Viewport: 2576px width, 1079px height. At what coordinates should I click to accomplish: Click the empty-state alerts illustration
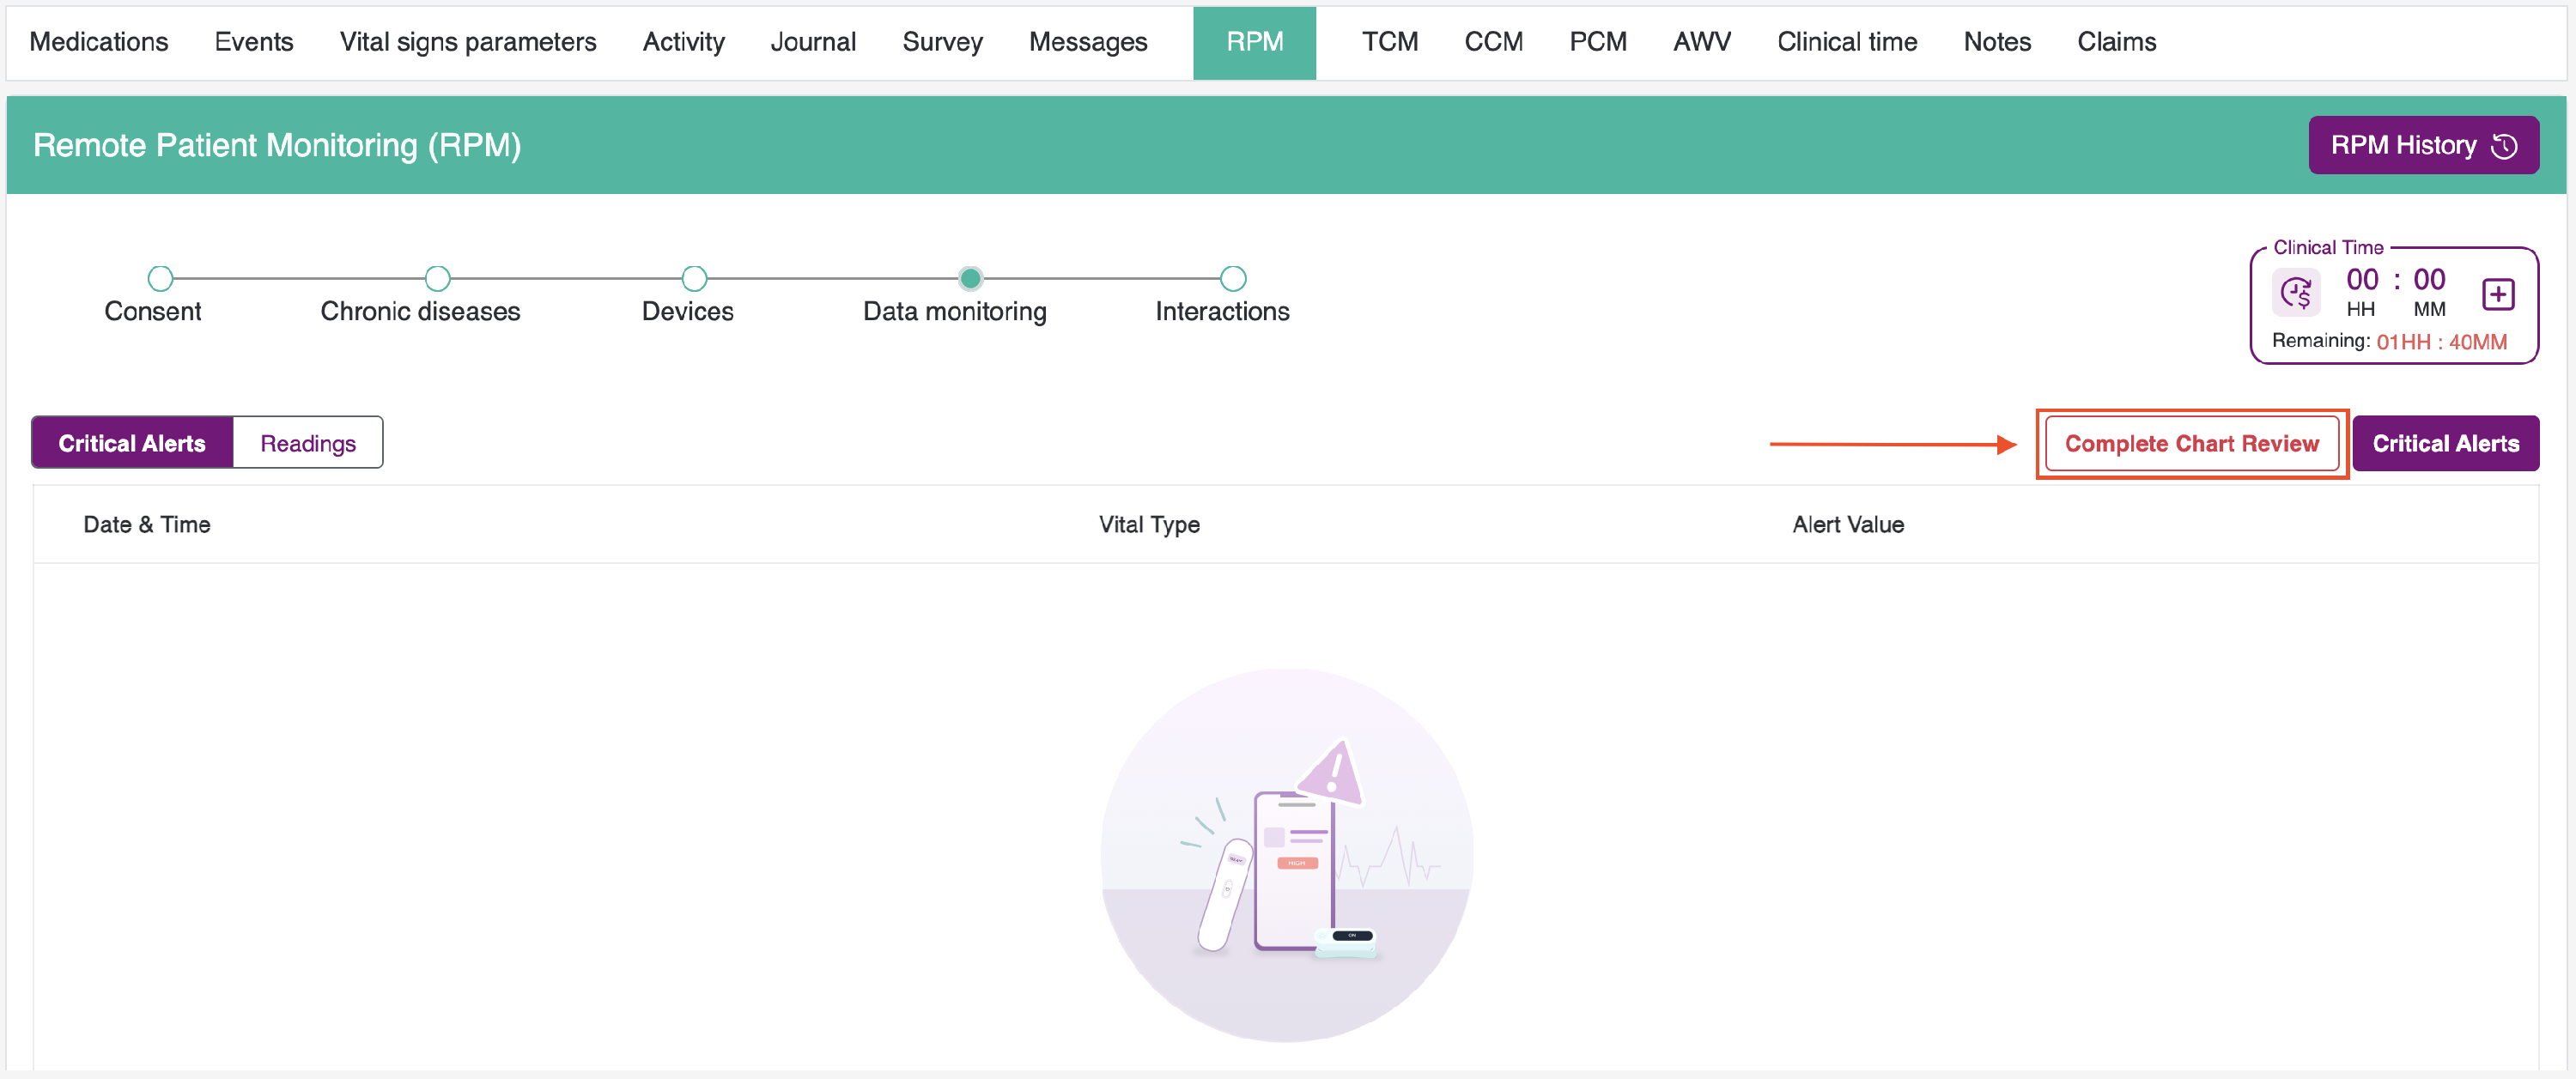point(1286,855)
